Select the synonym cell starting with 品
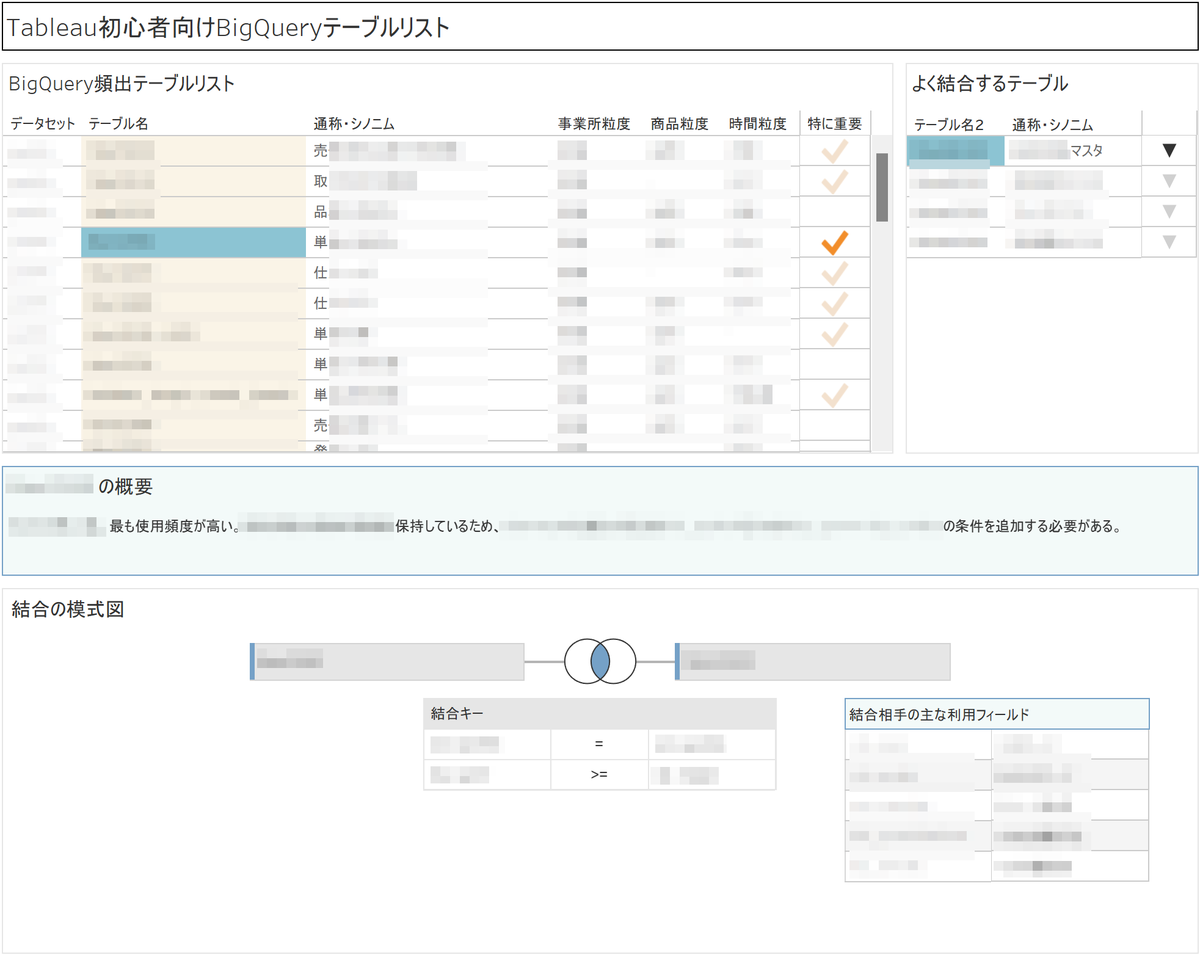Viewport: 1200px width, 955px height. pyautogui.click(x=431, y=212)
